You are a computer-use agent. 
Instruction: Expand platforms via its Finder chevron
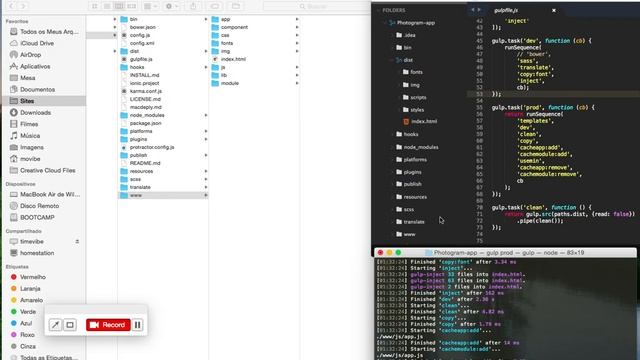[206, 131]
